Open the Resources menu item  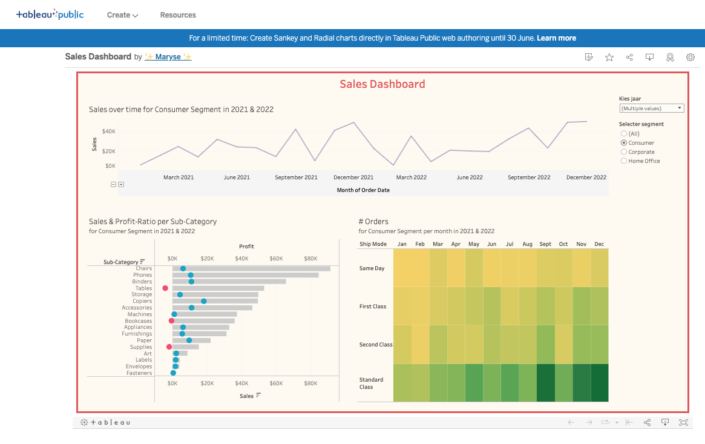click(176, 15)
